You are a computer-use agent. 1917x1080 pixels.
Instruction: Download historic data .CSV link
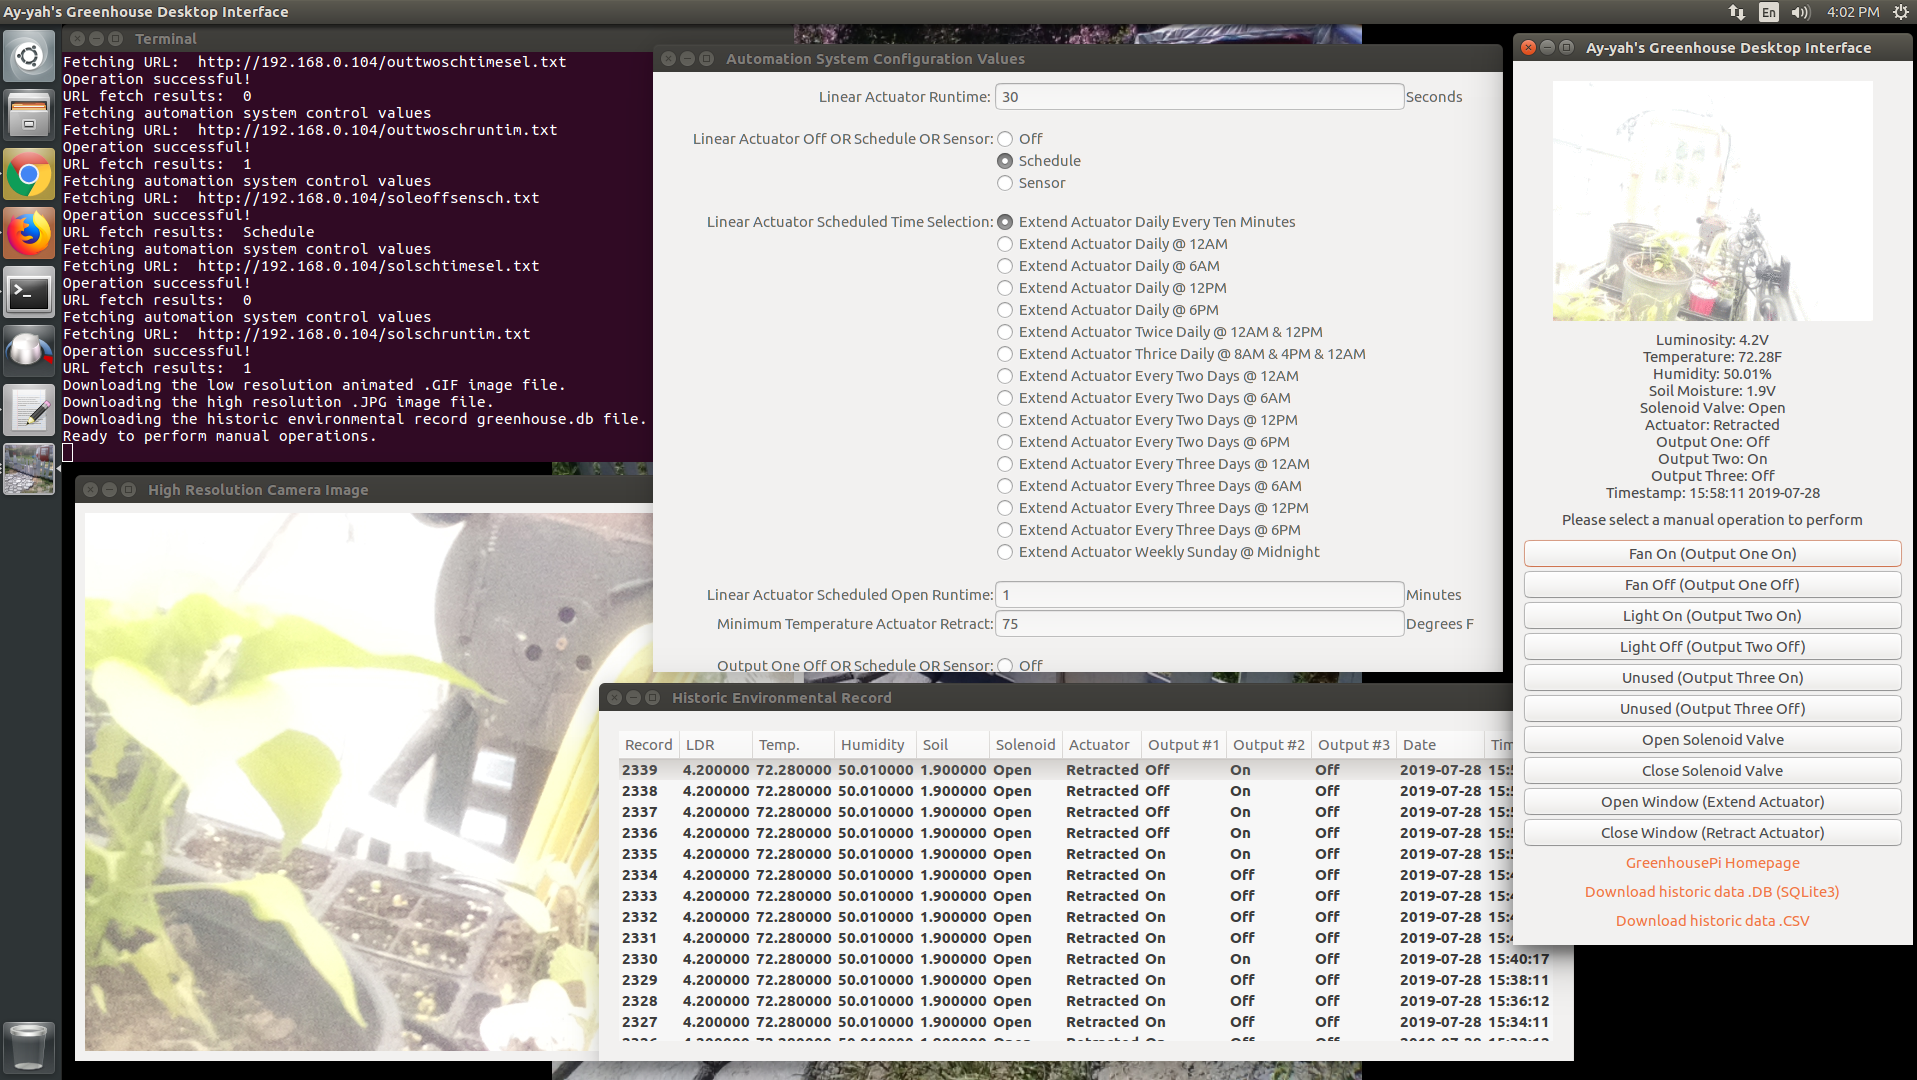pyautogui.click(x=1712, y=921)
